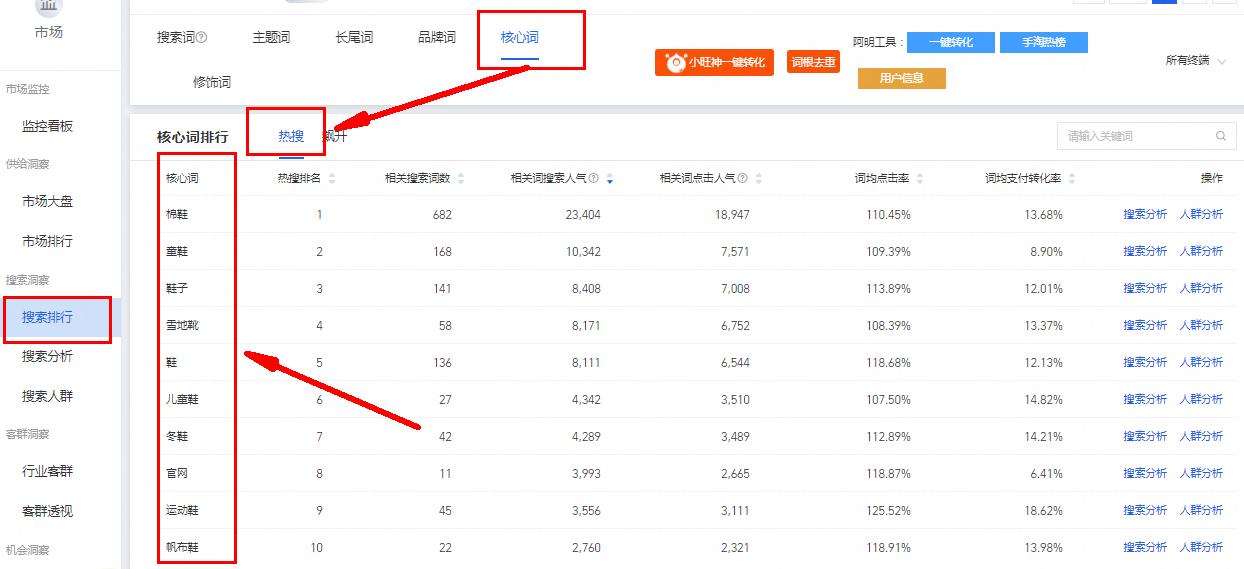
Task: Click the magnifier icon in the keyword search box
Action: [1220, 136]
